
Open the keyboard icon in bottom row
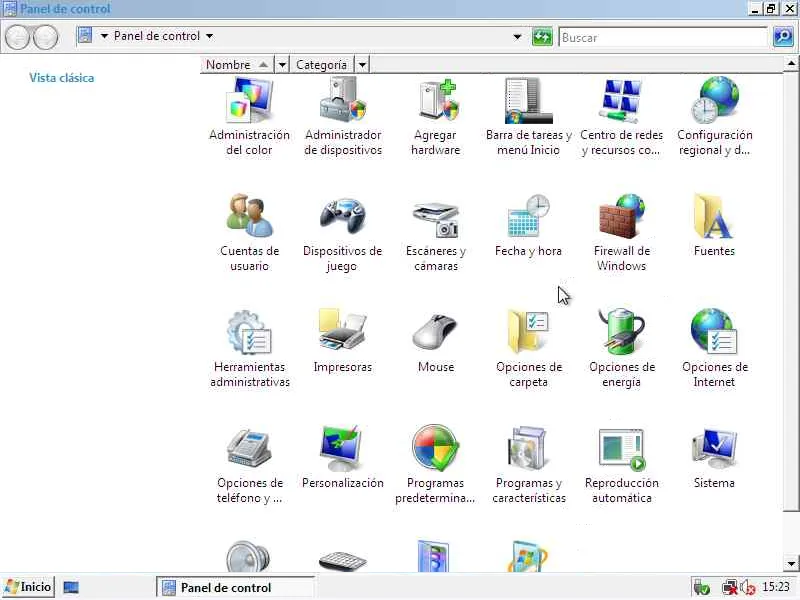342,561
